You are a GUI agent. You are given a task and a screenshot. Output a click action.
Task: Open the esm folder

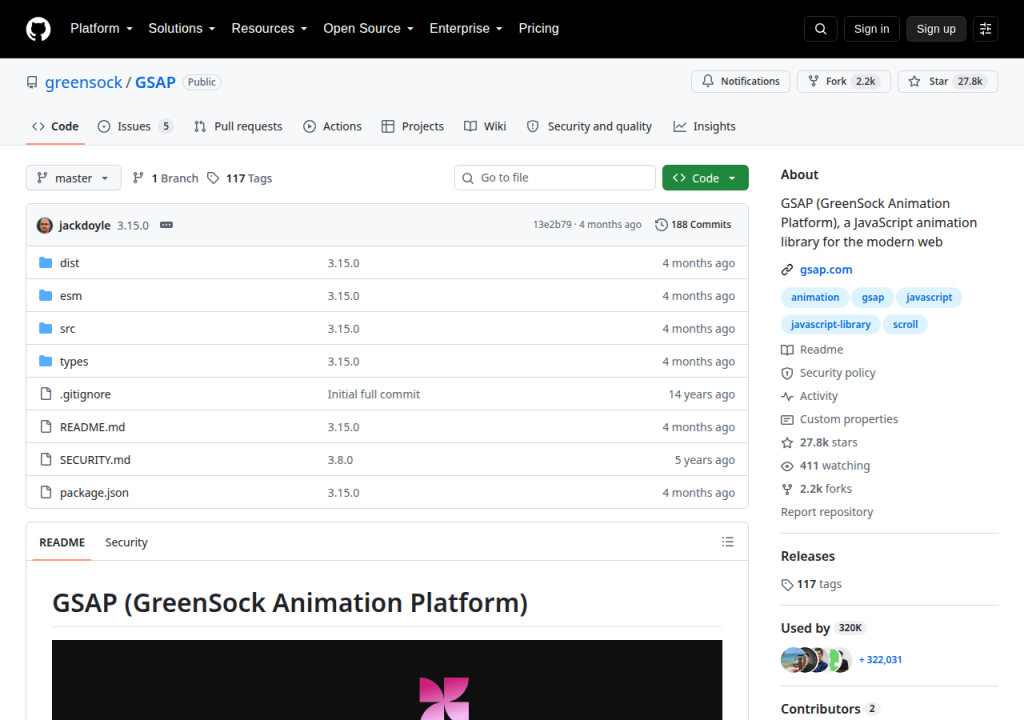[71, 295]
